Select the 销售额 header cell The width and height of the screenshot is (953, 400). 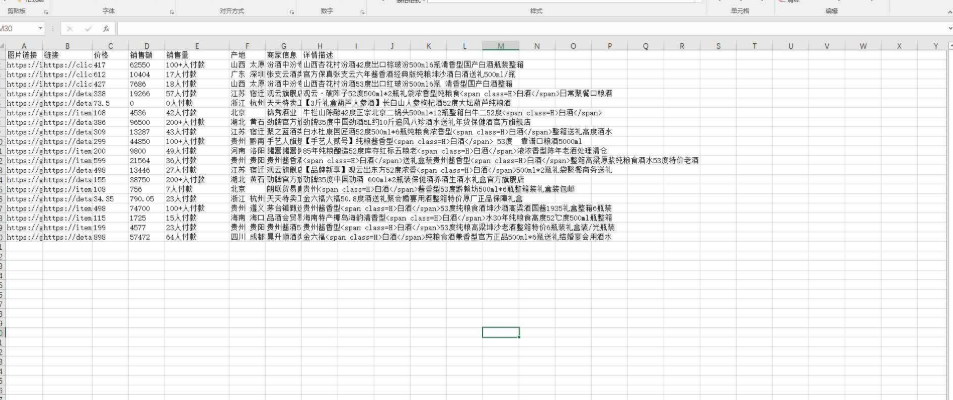[x=146, y=55]
